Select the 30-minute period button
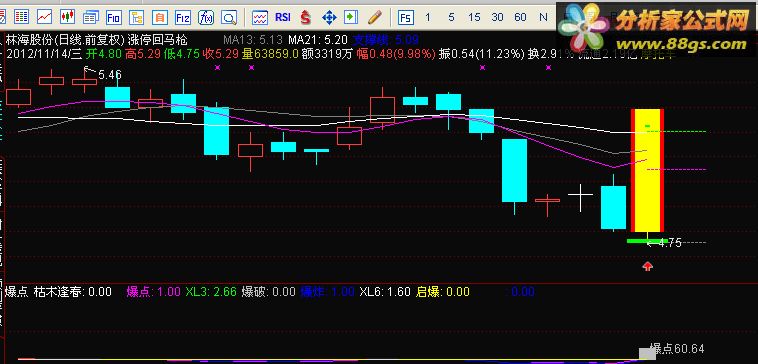Viewport: 758px width, 364px height. [x=497, y=17]
